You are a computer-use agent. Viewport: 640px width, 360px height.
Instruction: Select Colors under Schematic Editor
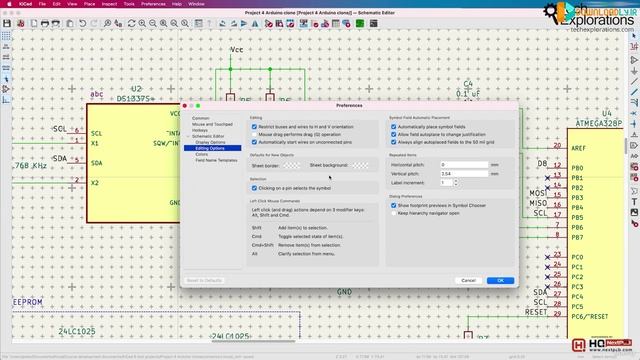point(201,154)
